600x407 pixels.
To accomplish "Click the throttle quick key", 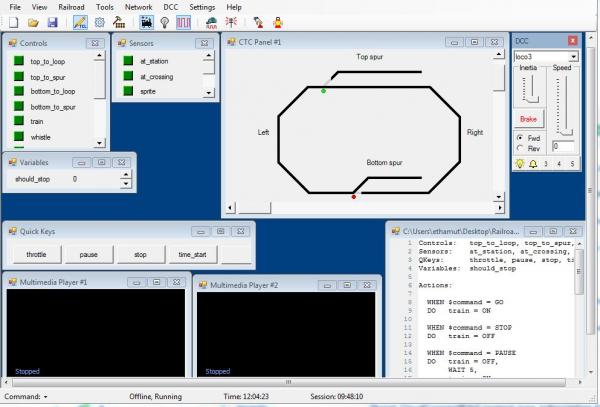I will point(36,254).
